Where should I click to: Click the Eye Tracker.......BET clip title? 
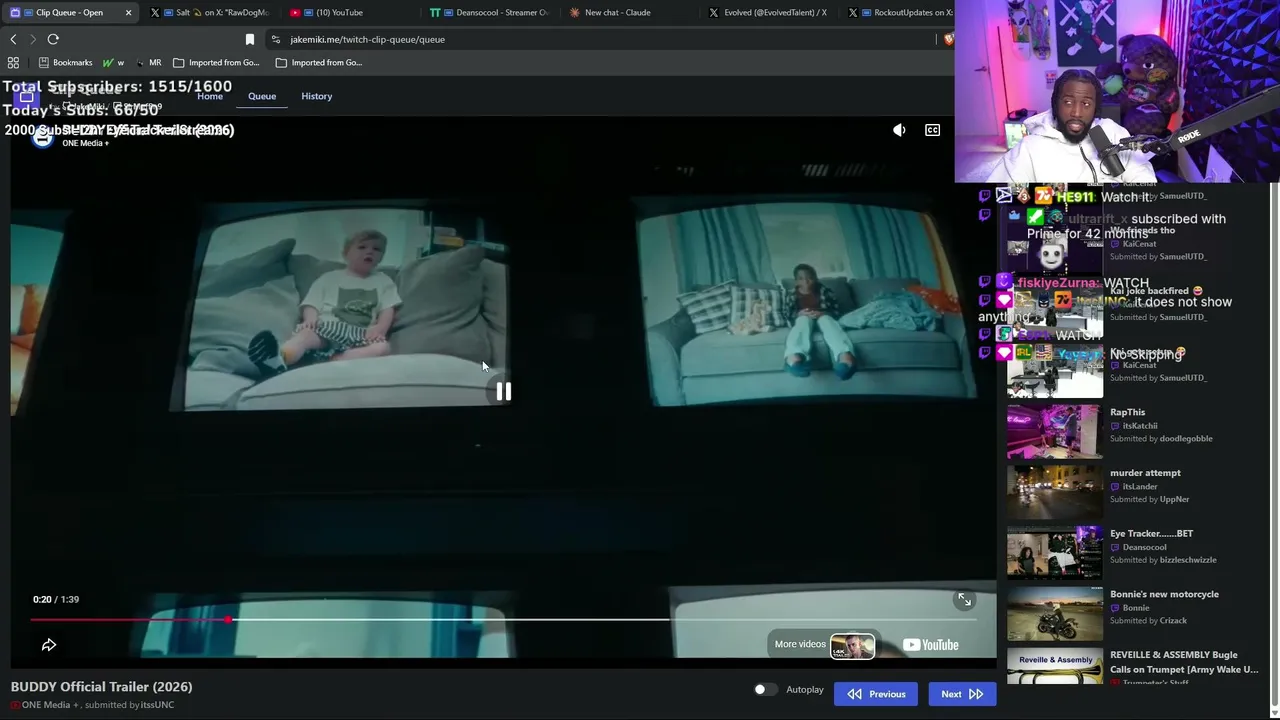coord(1151,534)
